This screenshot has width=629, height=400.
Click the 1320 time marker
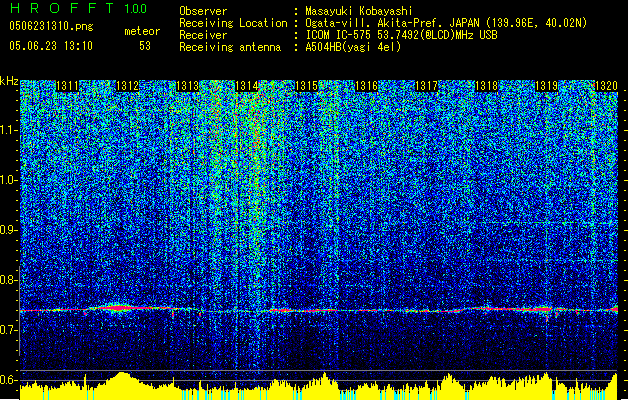(x=606, y=86)
